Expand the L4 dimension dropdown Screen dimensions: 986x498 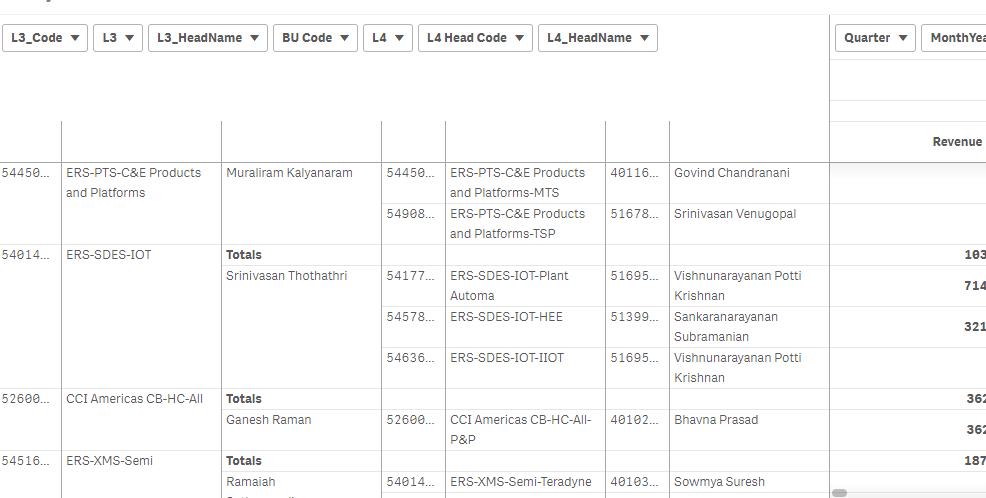click(x=387, y=38)
